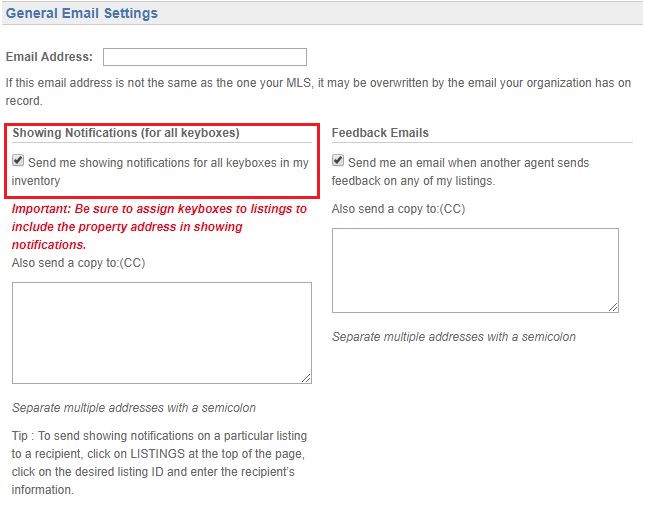Click the Showing Notifications (for all keyboxes) heading
The width and height of the screenshot is (645, 506).
(x=126, y=133)
